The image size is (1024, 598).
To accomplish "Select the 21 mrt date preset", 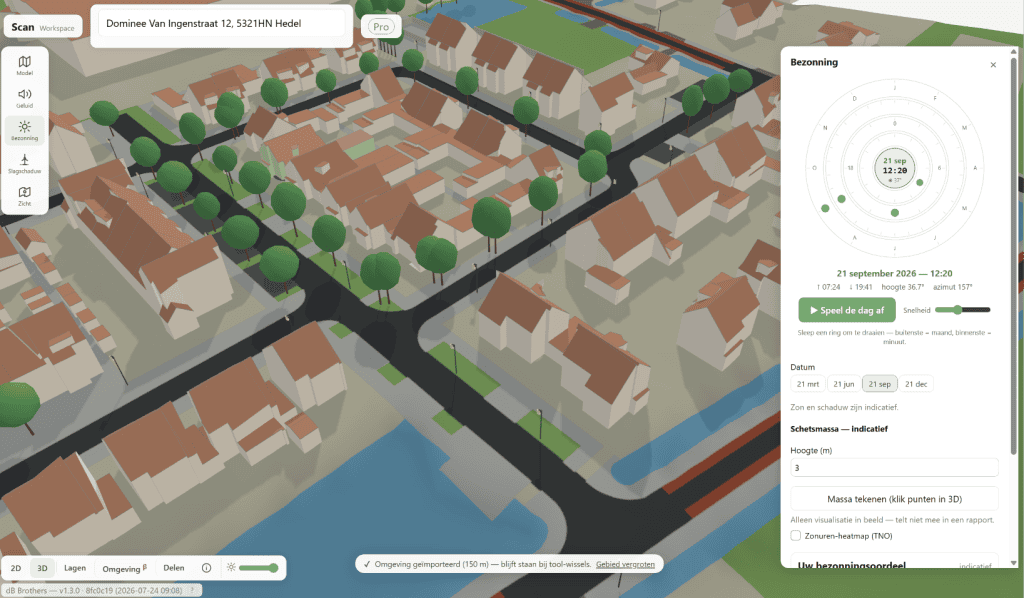I will [807, 384].
